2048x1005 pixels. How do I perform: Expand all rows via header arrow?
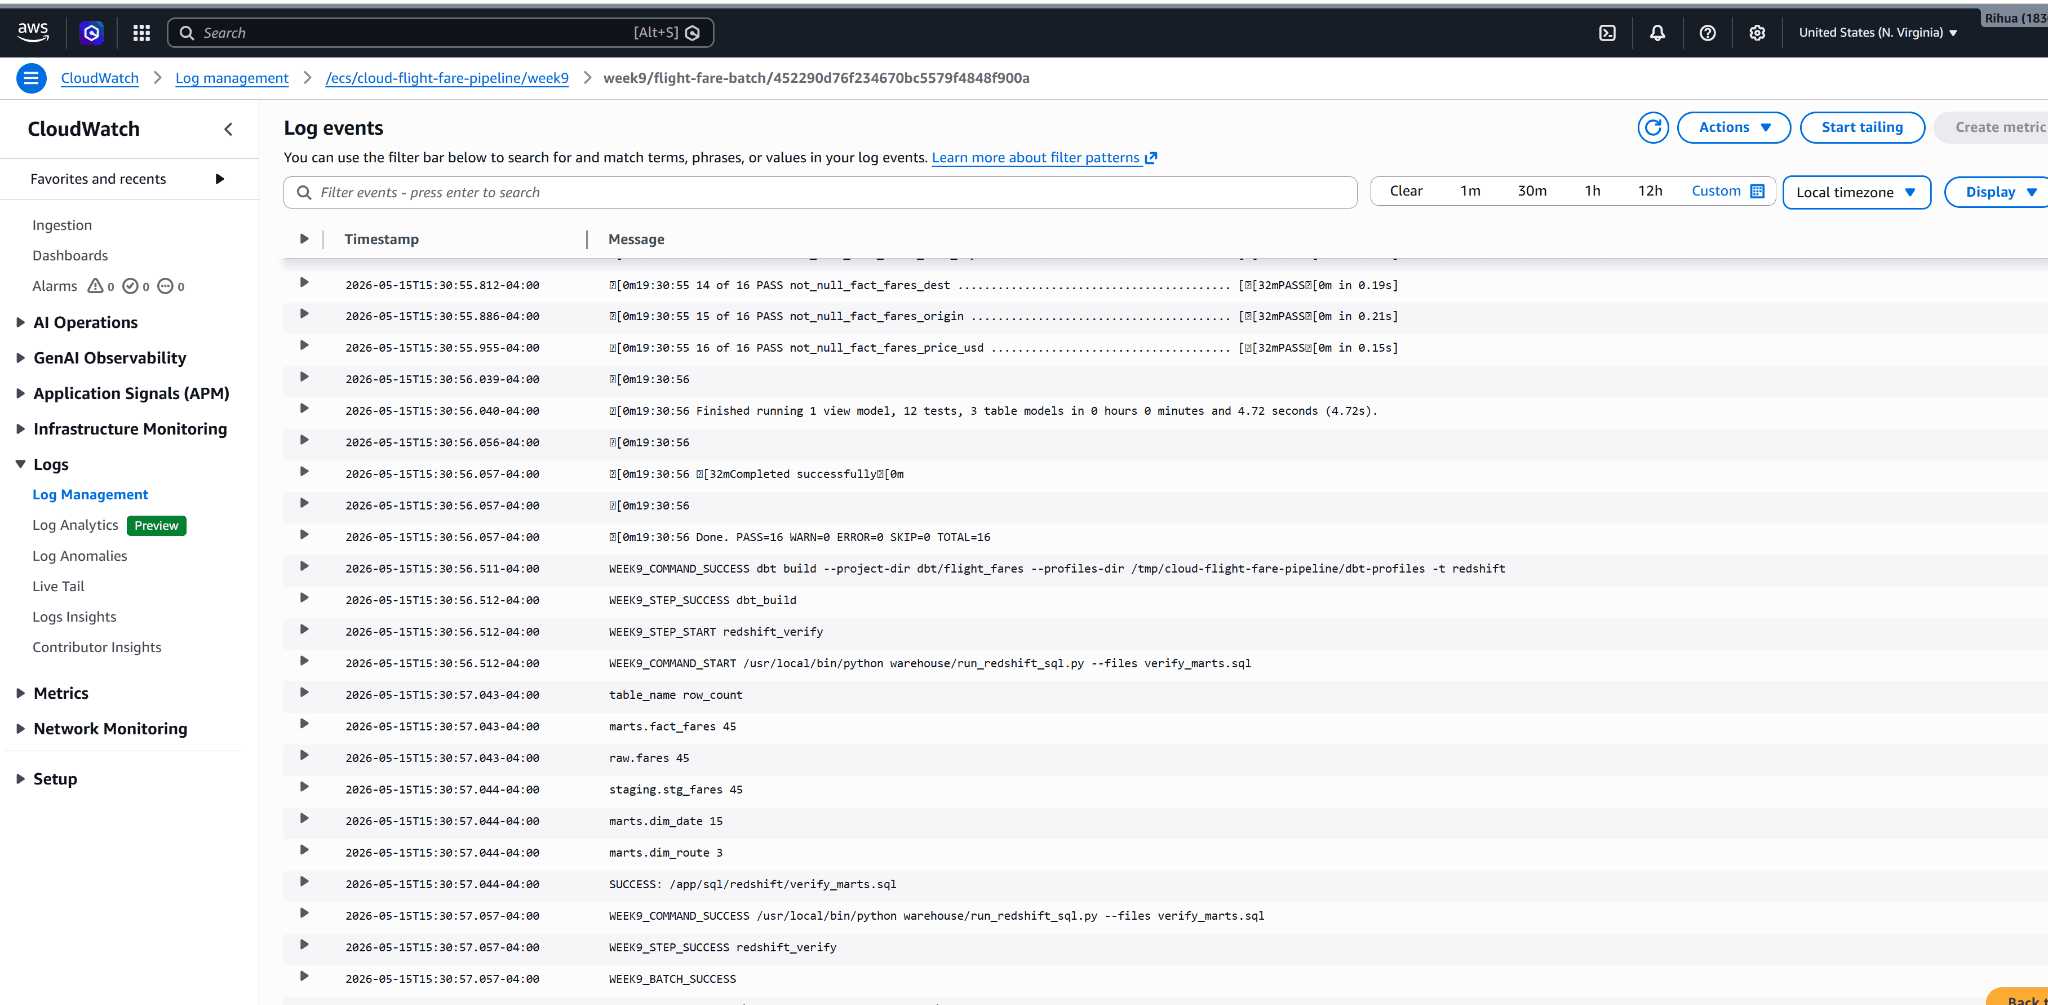(304, 239)
